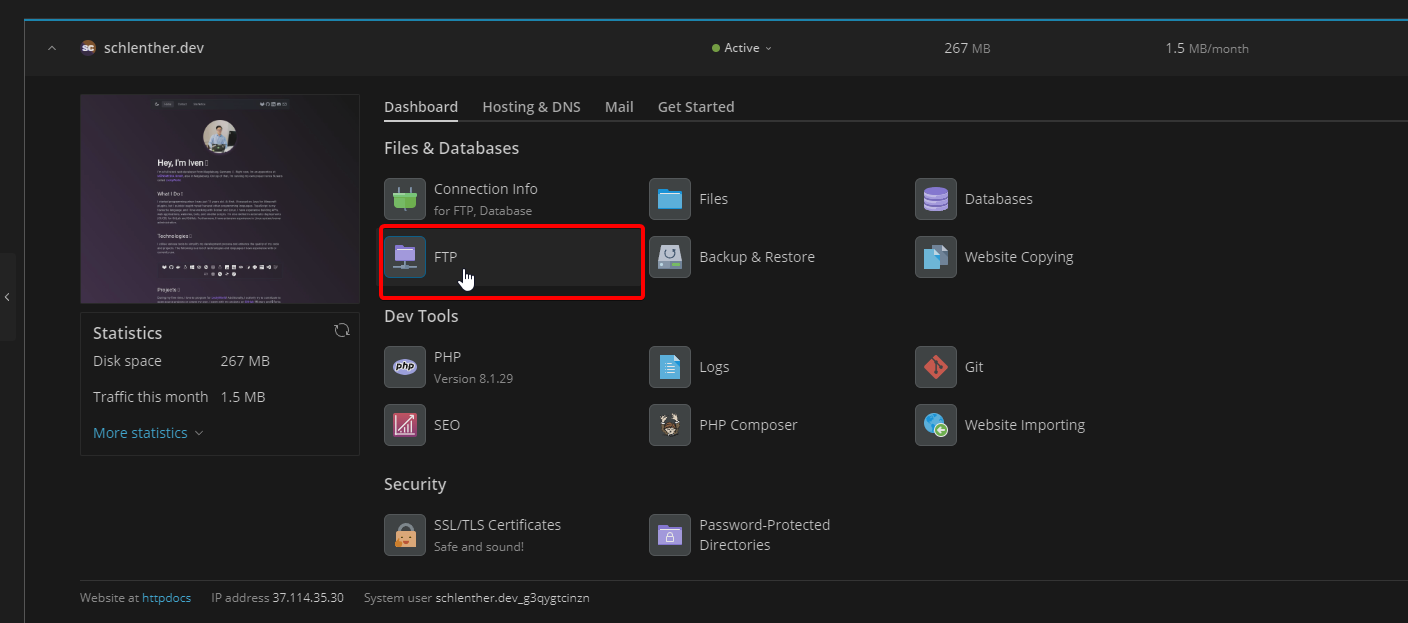1408x623 pixels.
Task: Open the Active status dropdown
Action: pos(742,48)
